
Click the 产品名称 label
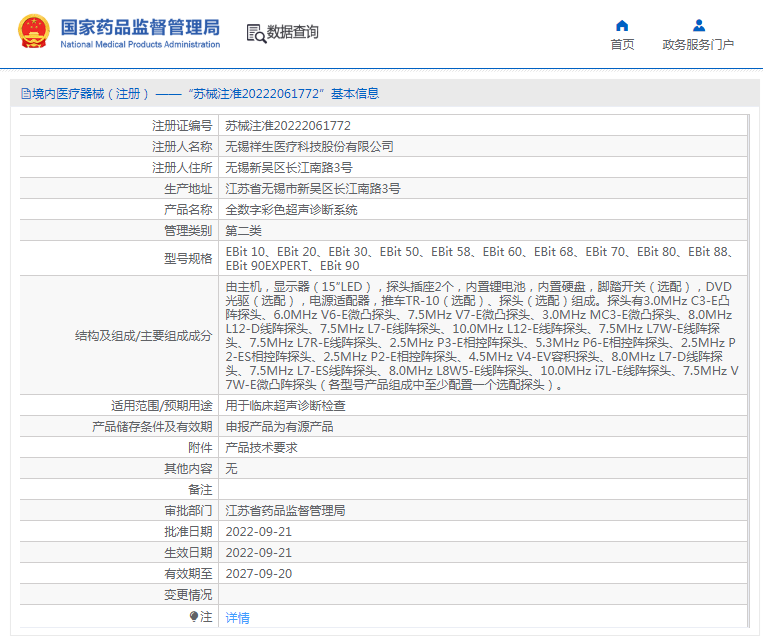pyautogui.click(x=188, y=210)
